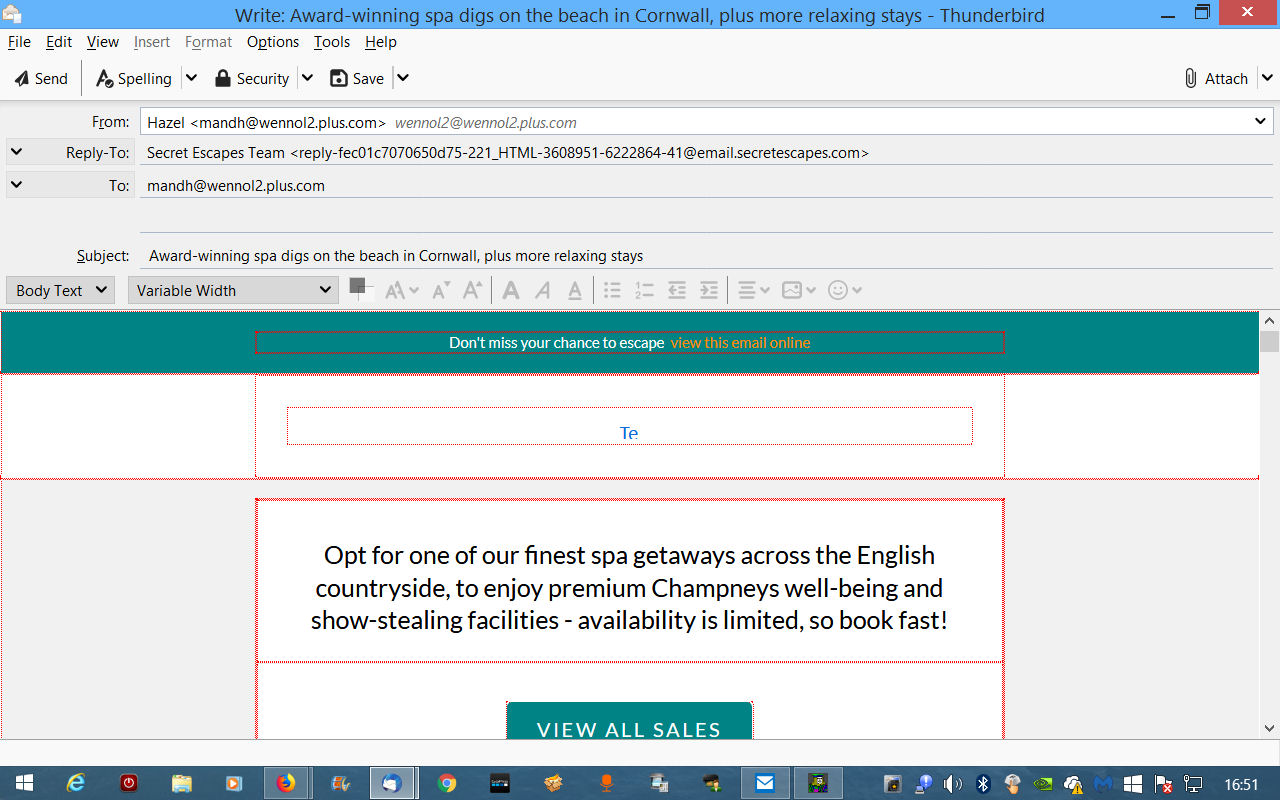
Task: Expand the Security options dropdown arrow
Action: tap(308, 78)
